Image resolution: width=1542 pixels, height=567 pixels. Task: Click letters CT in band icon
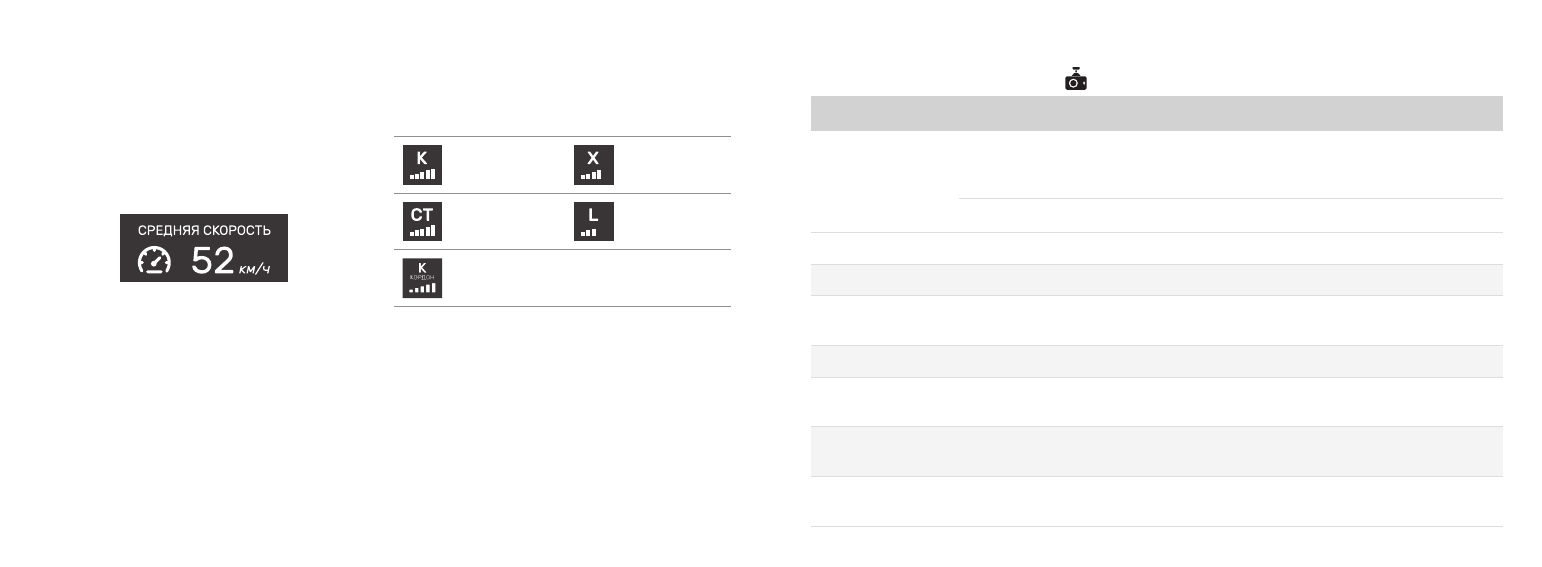[x=422, y=214]
